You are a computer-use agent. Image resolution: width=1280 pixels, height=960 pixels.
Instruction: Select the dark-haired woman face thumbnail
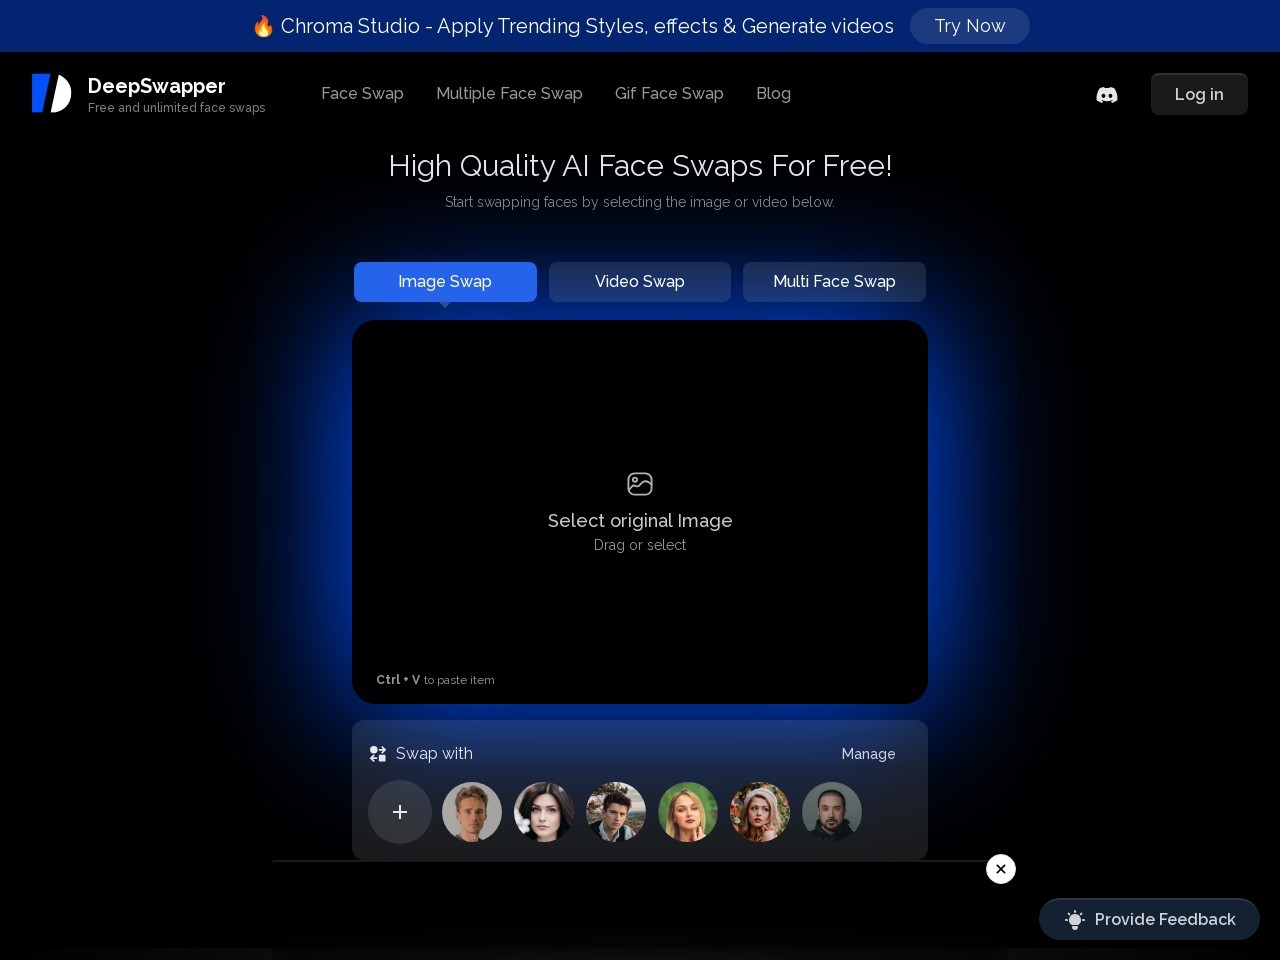(x=544, y=812)
